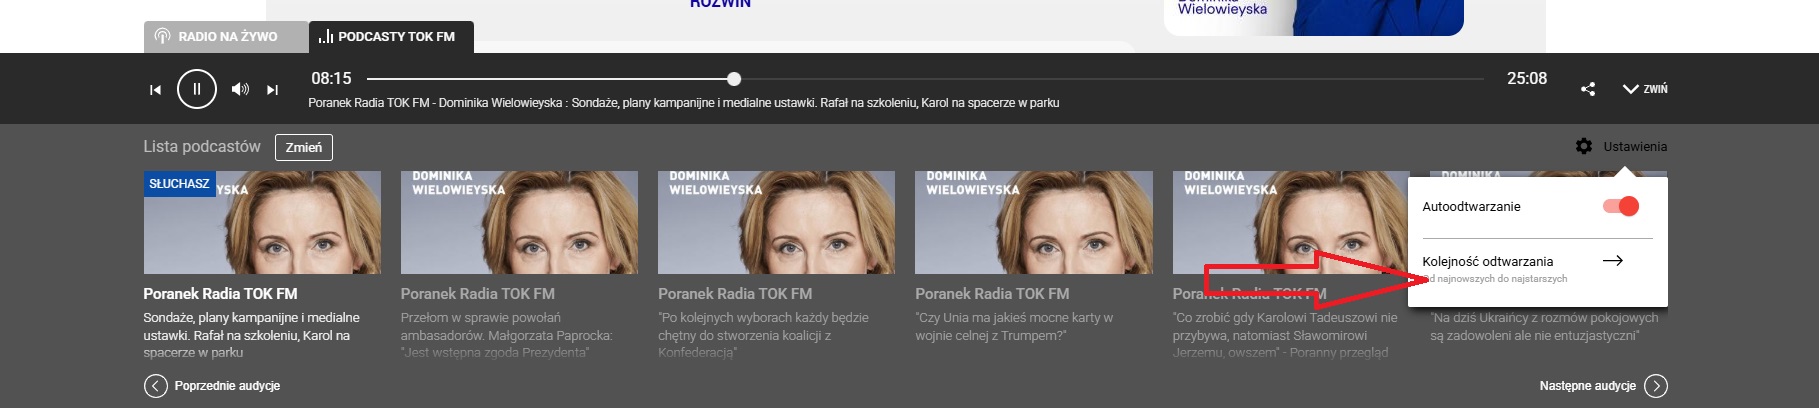Open thumbnail of Czy Unia ma mocne karty episode
This screenshot has width=1819, height=408.
point(1033,222)
